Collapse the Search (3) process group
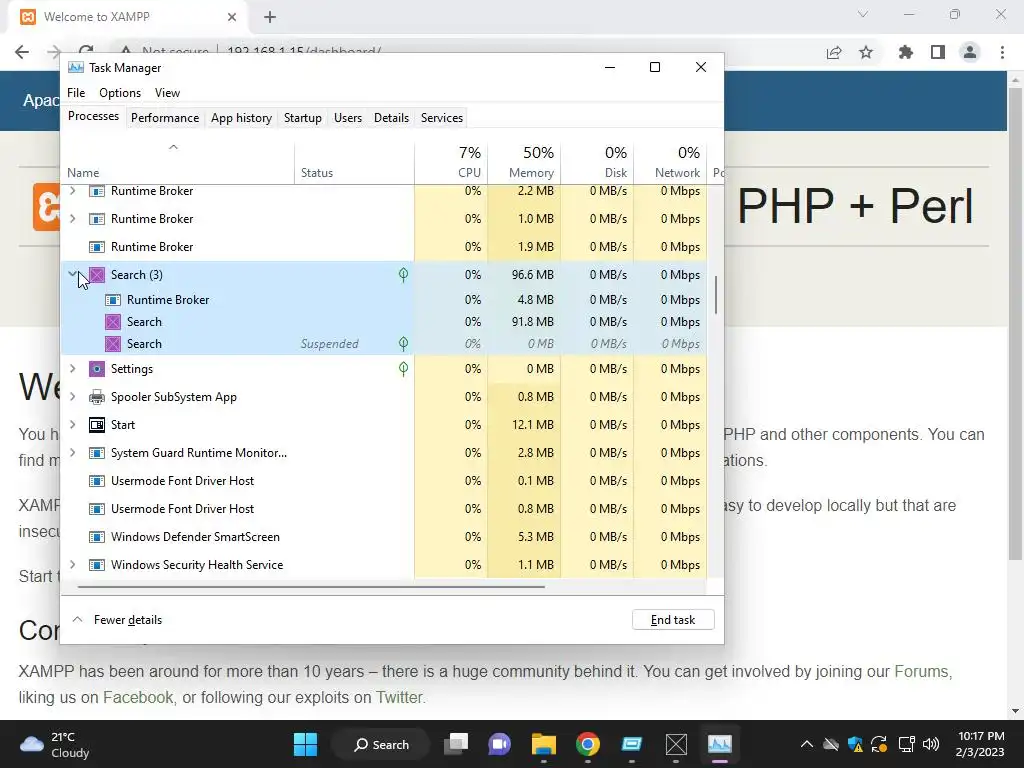 pyautogui.click(x=72, y=274)
